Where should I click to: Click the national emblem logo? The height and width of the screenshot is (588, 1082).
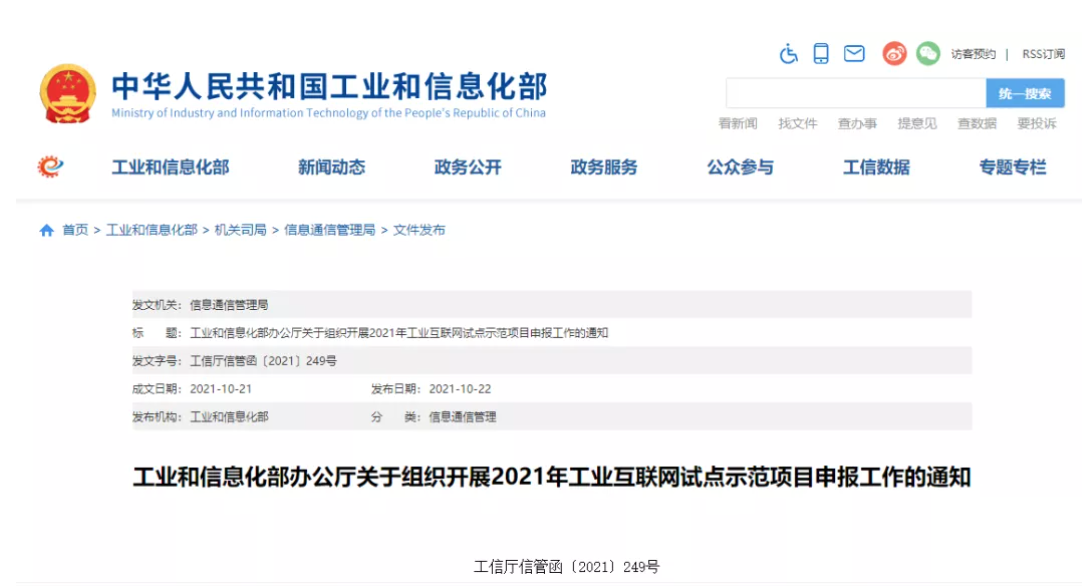click(x=68, y=94)
